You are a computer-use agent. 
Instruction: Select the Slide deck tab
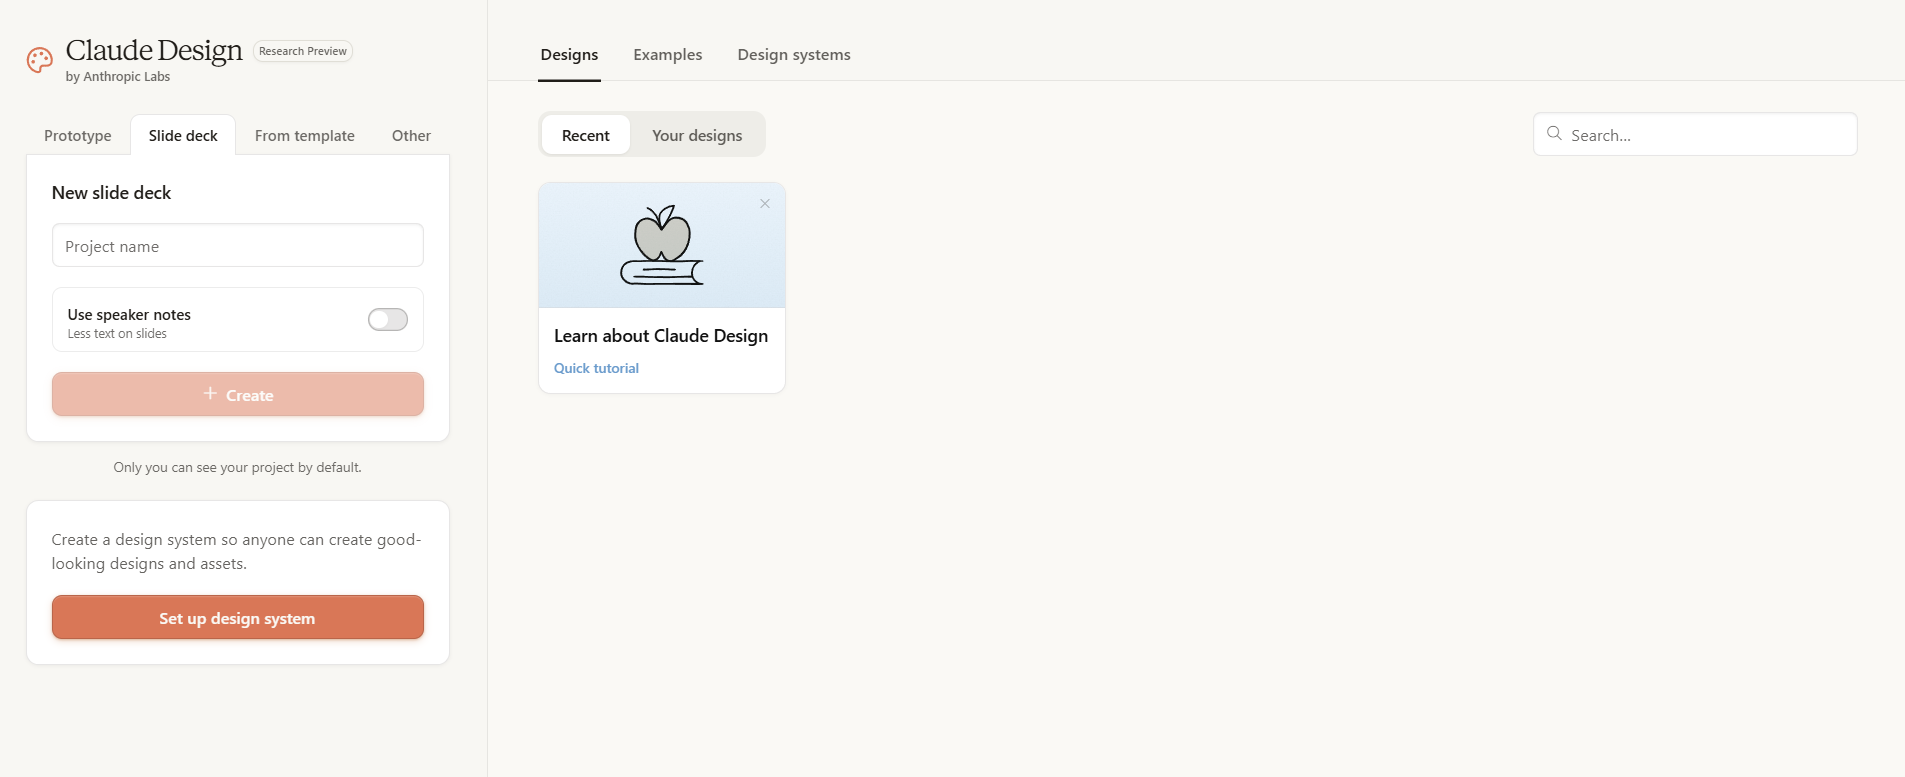tap(183, 136)
